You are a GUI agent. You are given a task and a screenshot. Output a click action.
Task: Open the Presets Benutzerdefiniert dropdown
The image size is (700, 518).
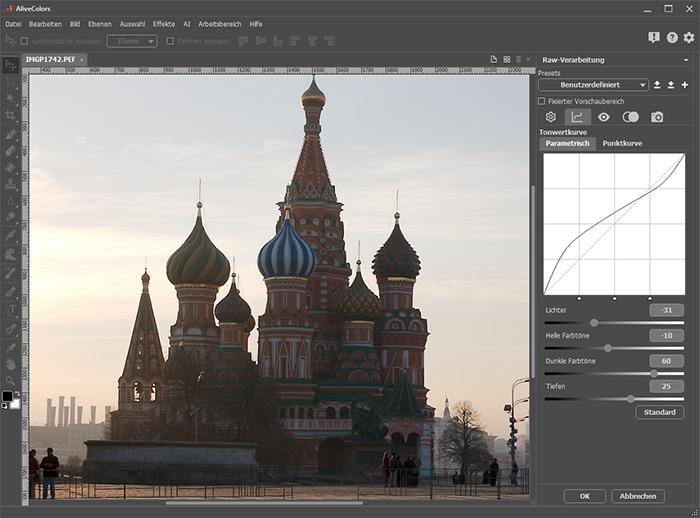click(593, 85)
